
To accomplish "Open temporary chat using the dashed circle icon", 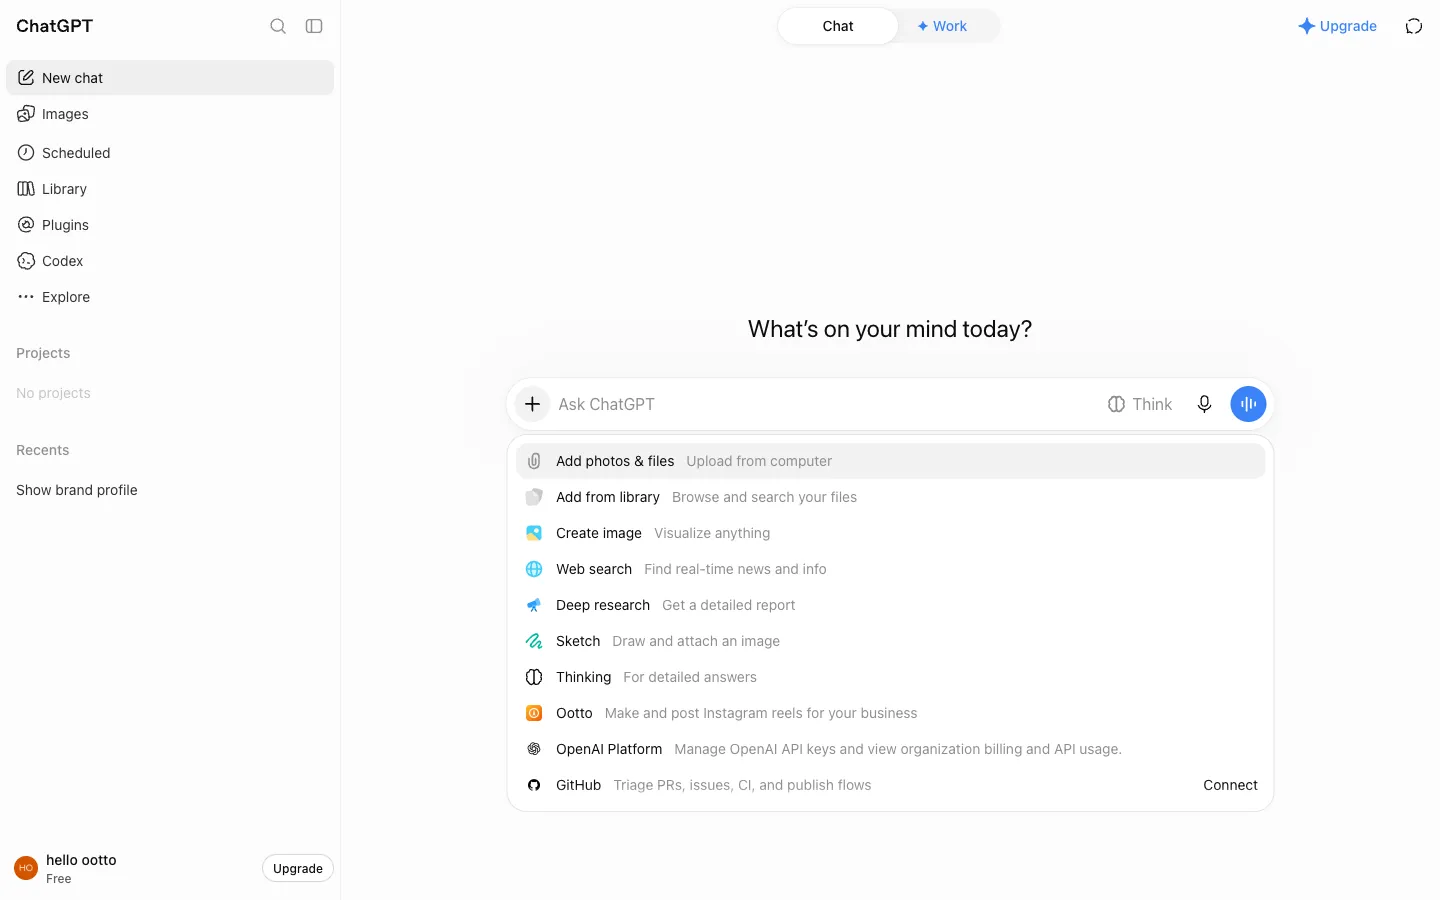I will tap(1413, 26).
